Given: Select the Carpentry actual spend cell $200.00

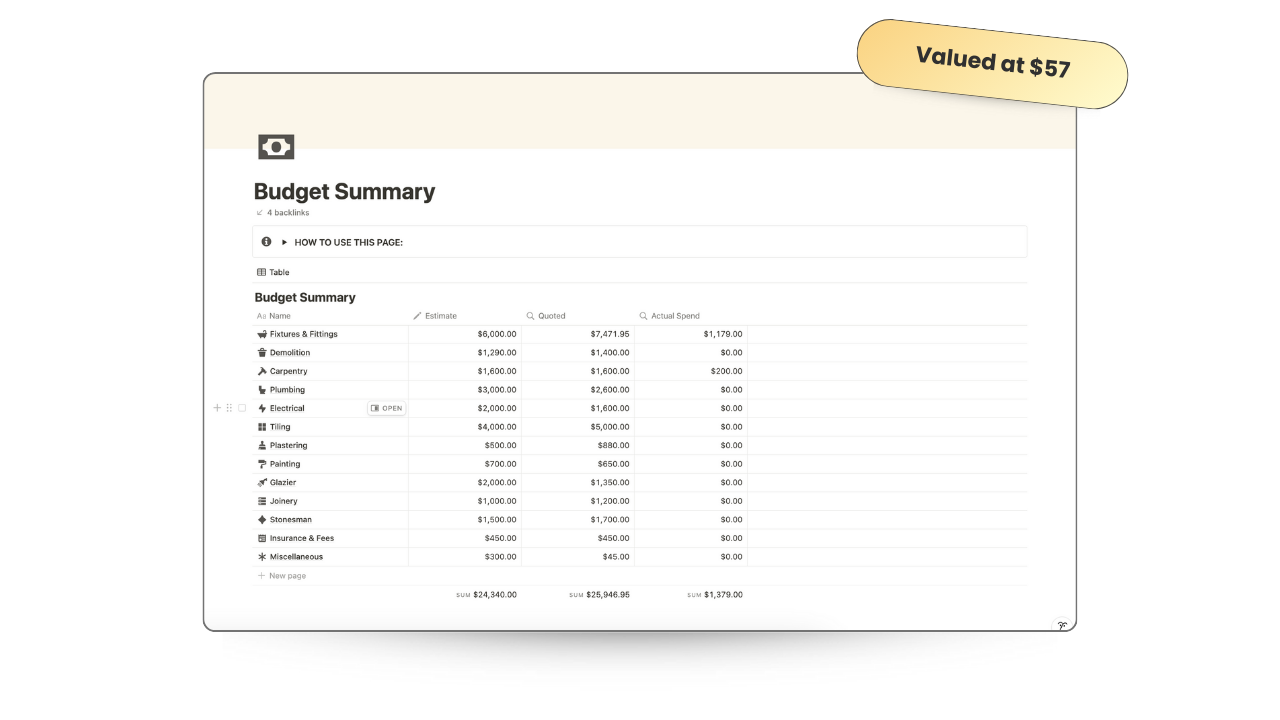Looking at the screenshot, I should [x=691, y=371].
